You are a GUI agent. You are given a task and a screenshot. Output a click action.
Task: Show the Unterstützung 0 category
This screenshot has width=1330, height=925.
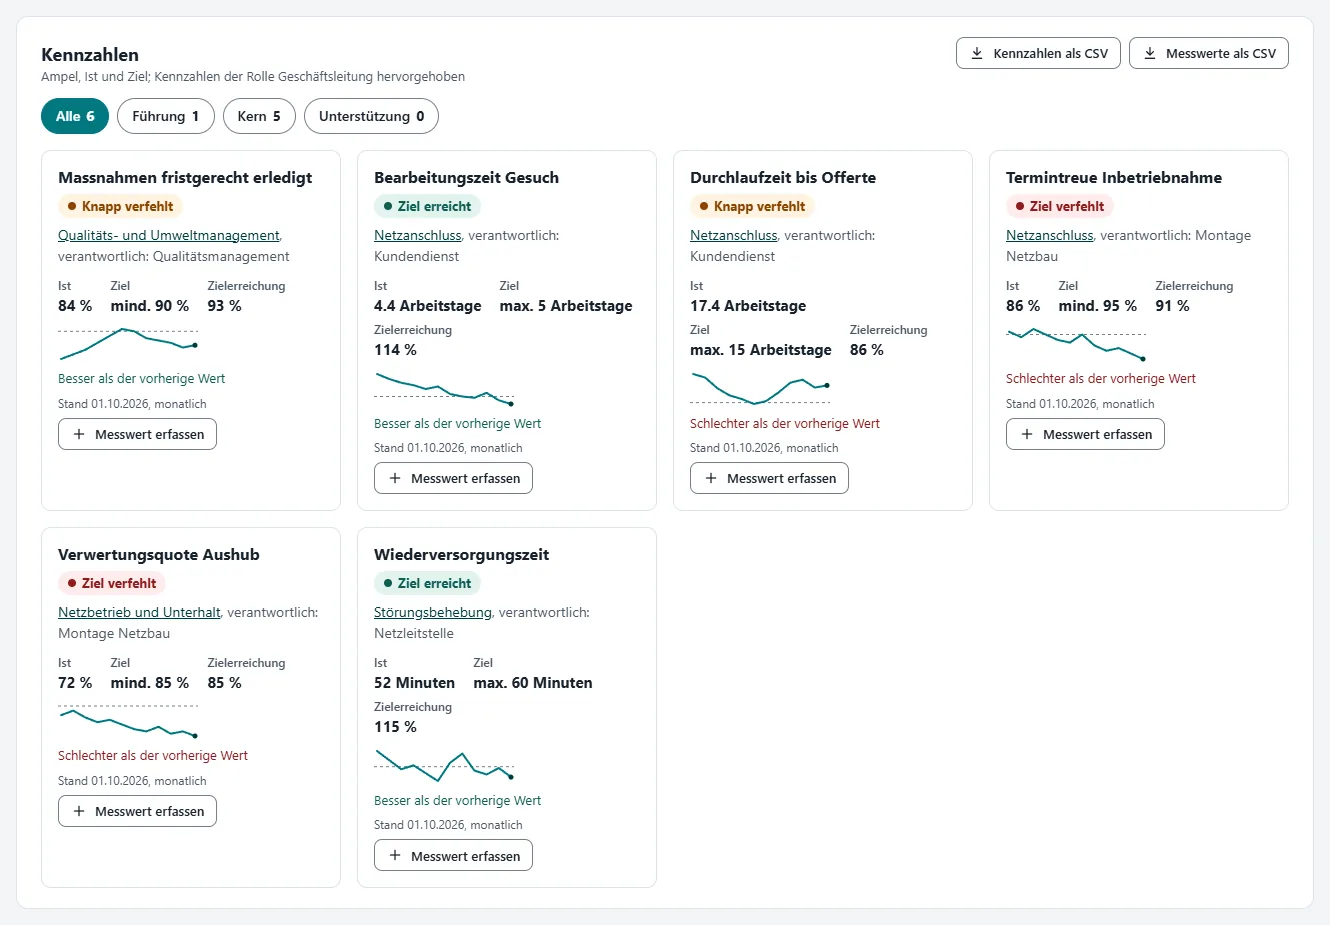click(x=371, y=116)
